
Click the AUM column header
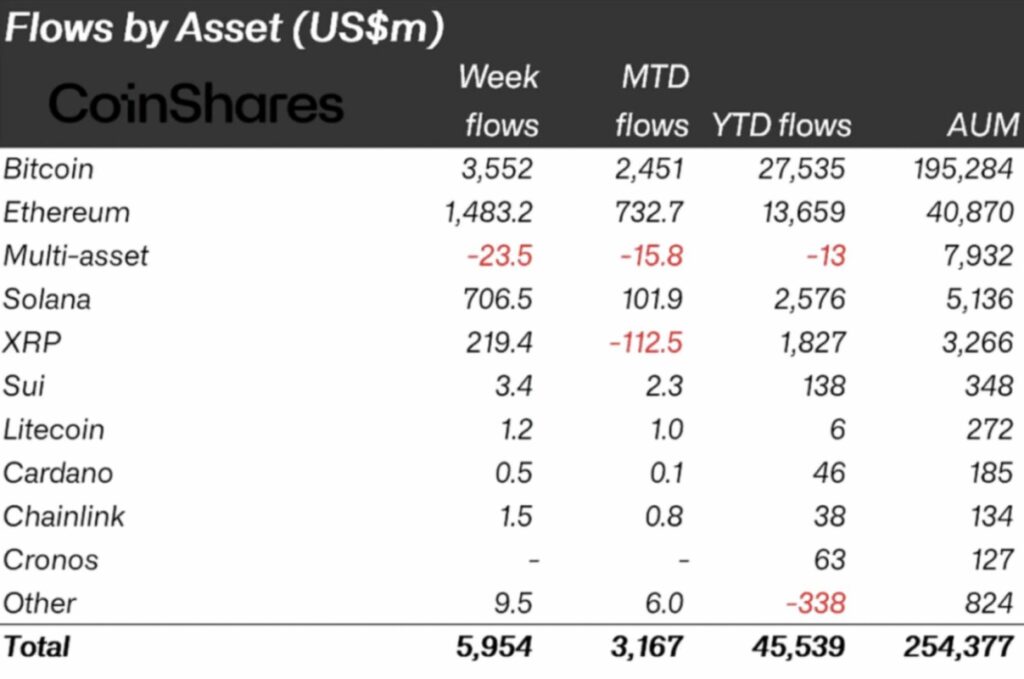coord(984,125)
